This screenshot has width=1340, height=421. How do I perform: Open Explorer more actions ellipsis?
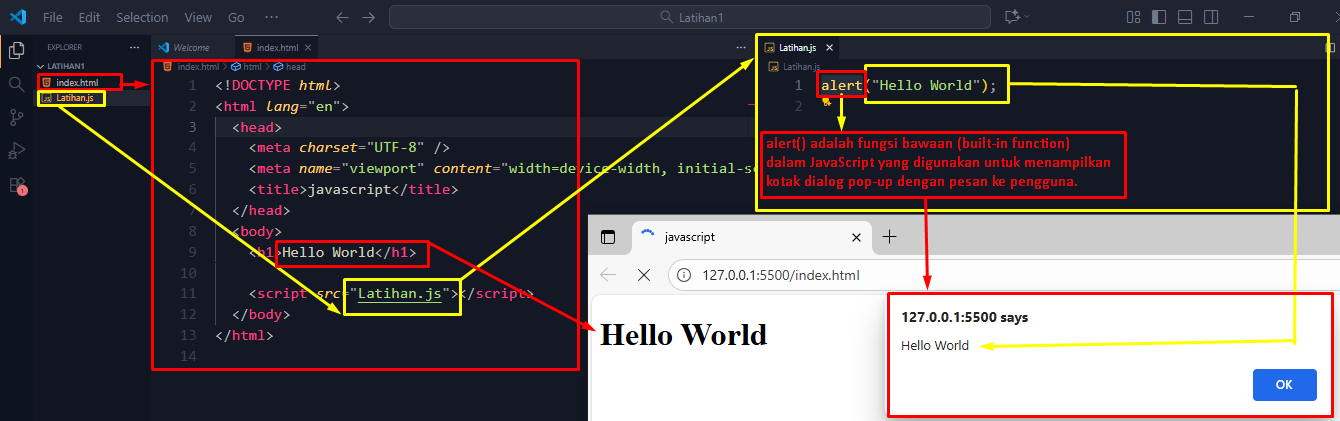135,47
